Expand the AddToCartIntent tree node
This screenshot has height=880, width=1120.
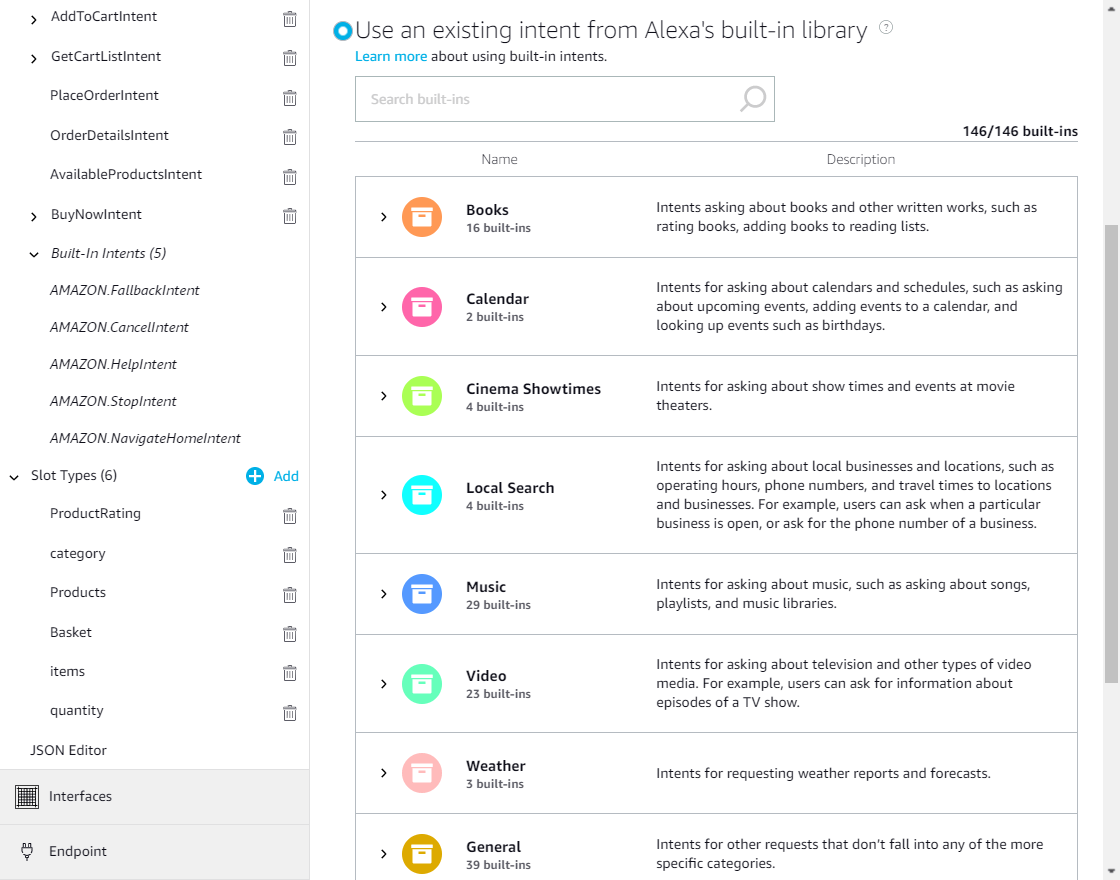point(34,20)
